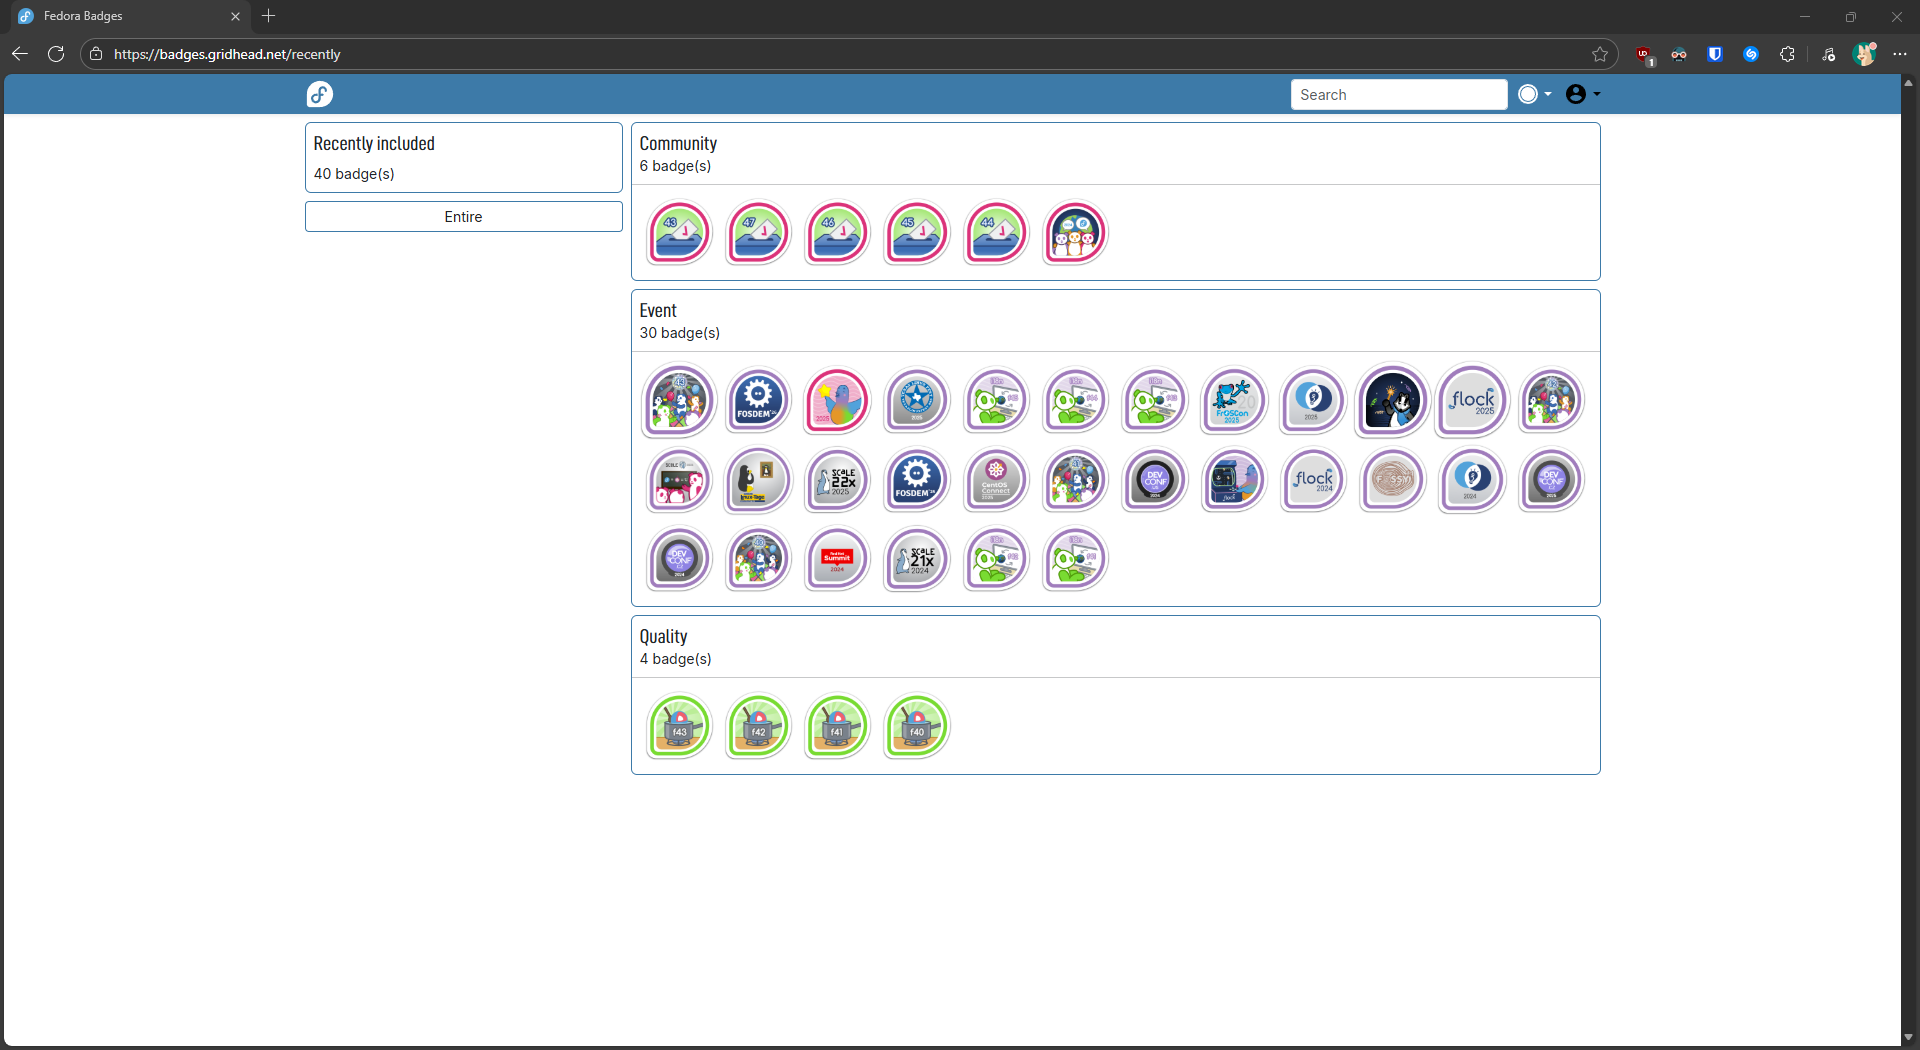Expand the user account dropdown
This screenshot has height=1050, width=1920.
click(x=1583, y=94)
